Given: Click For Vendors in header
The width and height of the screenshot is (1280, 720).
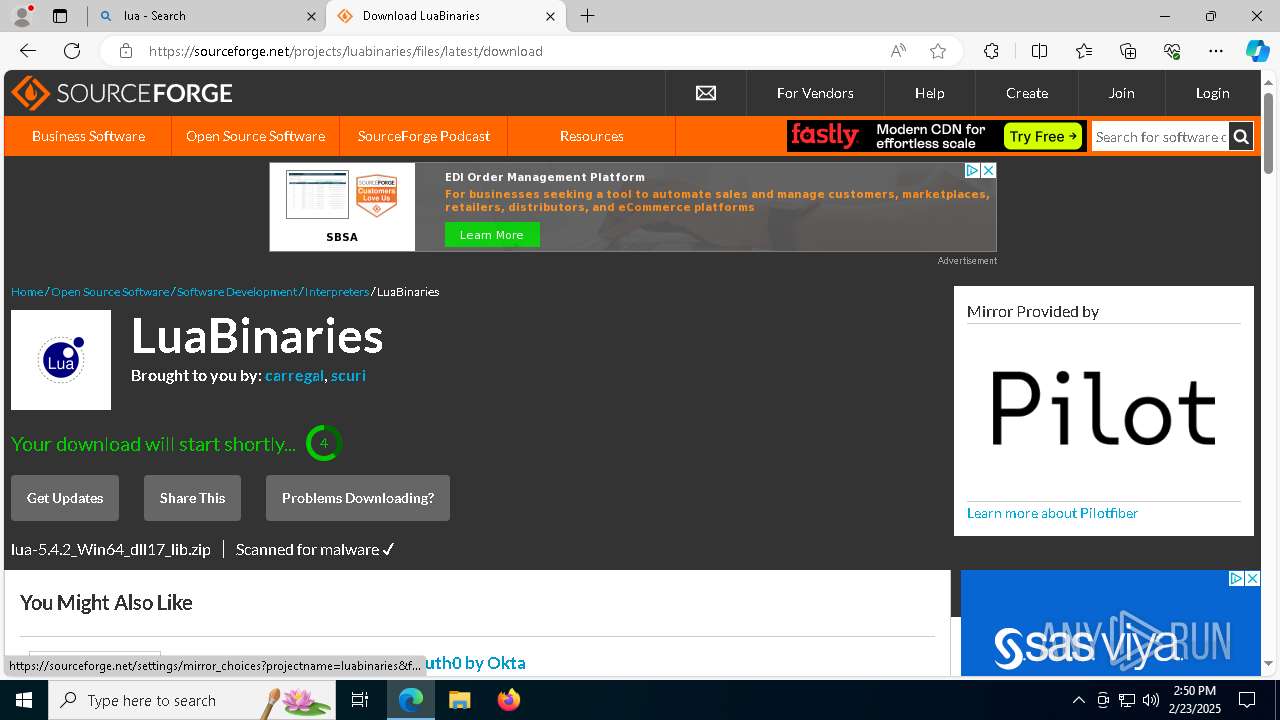Looking at the screenshot, I should point(815,93).
